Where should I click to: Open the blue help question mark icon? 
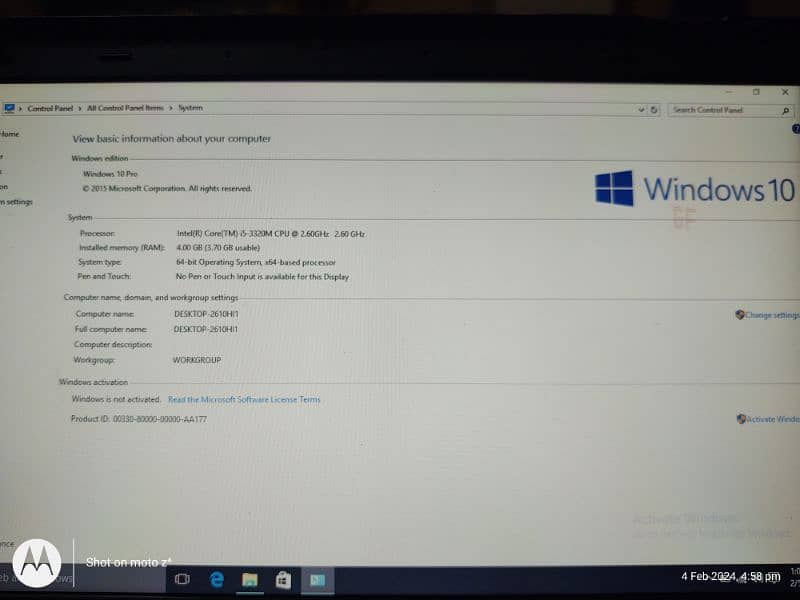pos(796,129)
